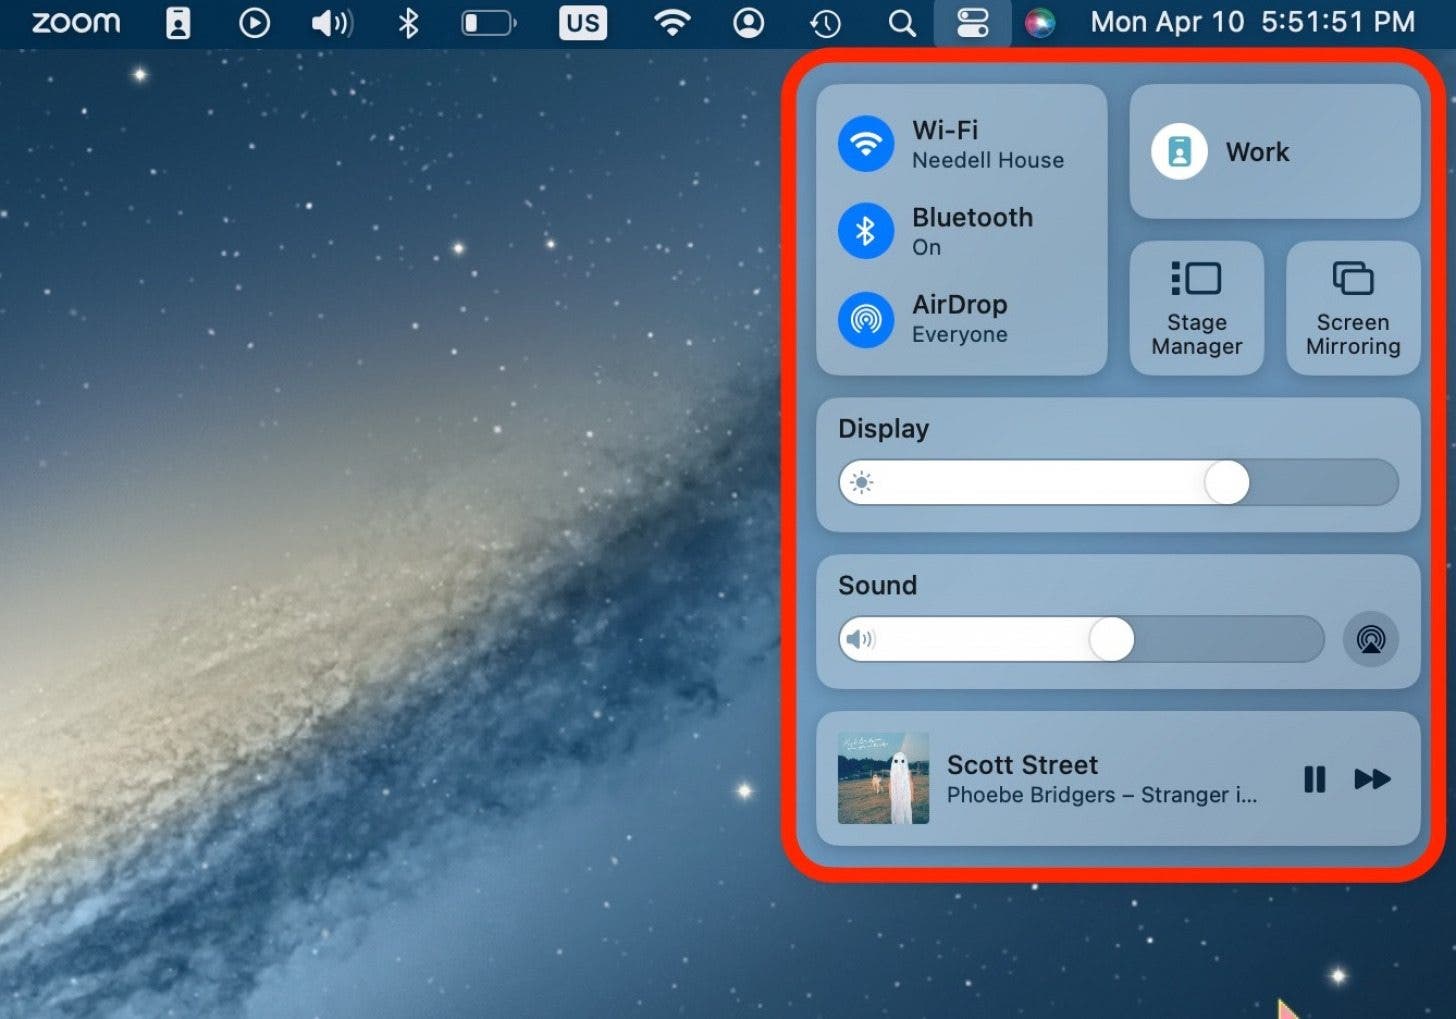The height and width of the screenshot is (1019, 1456).
Task: Click the Control Center icon in menu bar
Action: click(973, 21)
